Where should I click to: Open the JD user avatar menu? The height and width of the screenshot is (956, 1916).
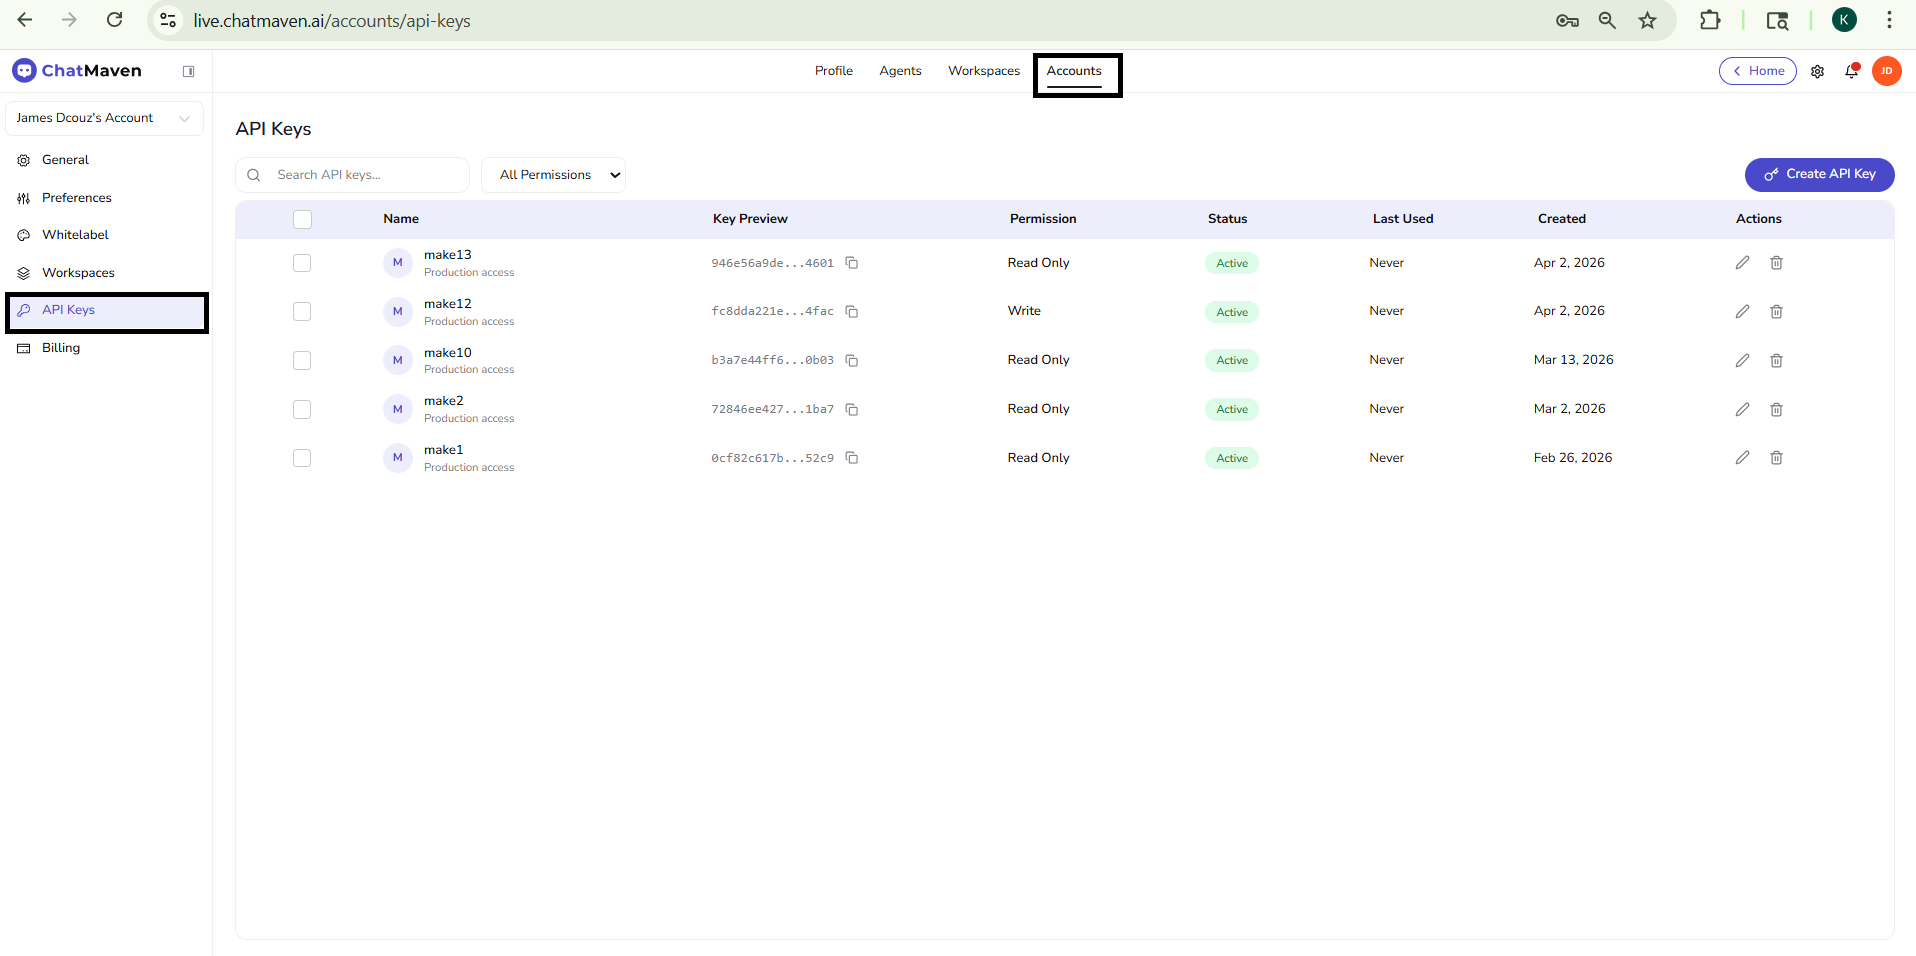point(1886,71)
